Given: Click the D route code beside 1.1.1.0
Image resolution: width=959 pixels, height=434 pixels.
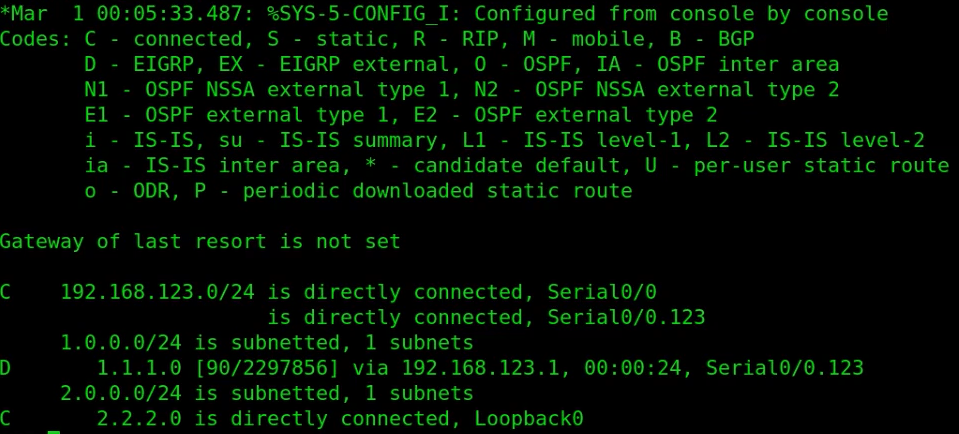Looking at the screenshot, I should [6, 369].
